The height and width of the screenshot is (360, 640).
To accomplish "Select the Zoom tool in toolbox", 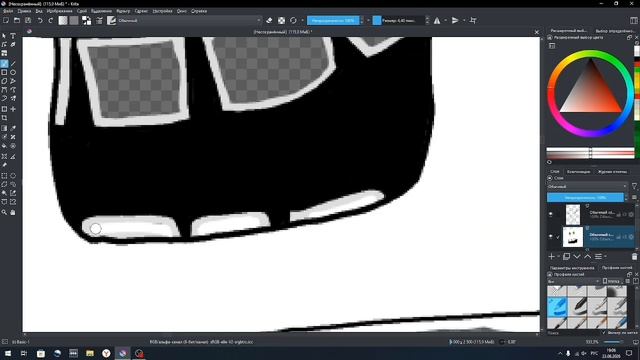I will (x=4, y=212).
